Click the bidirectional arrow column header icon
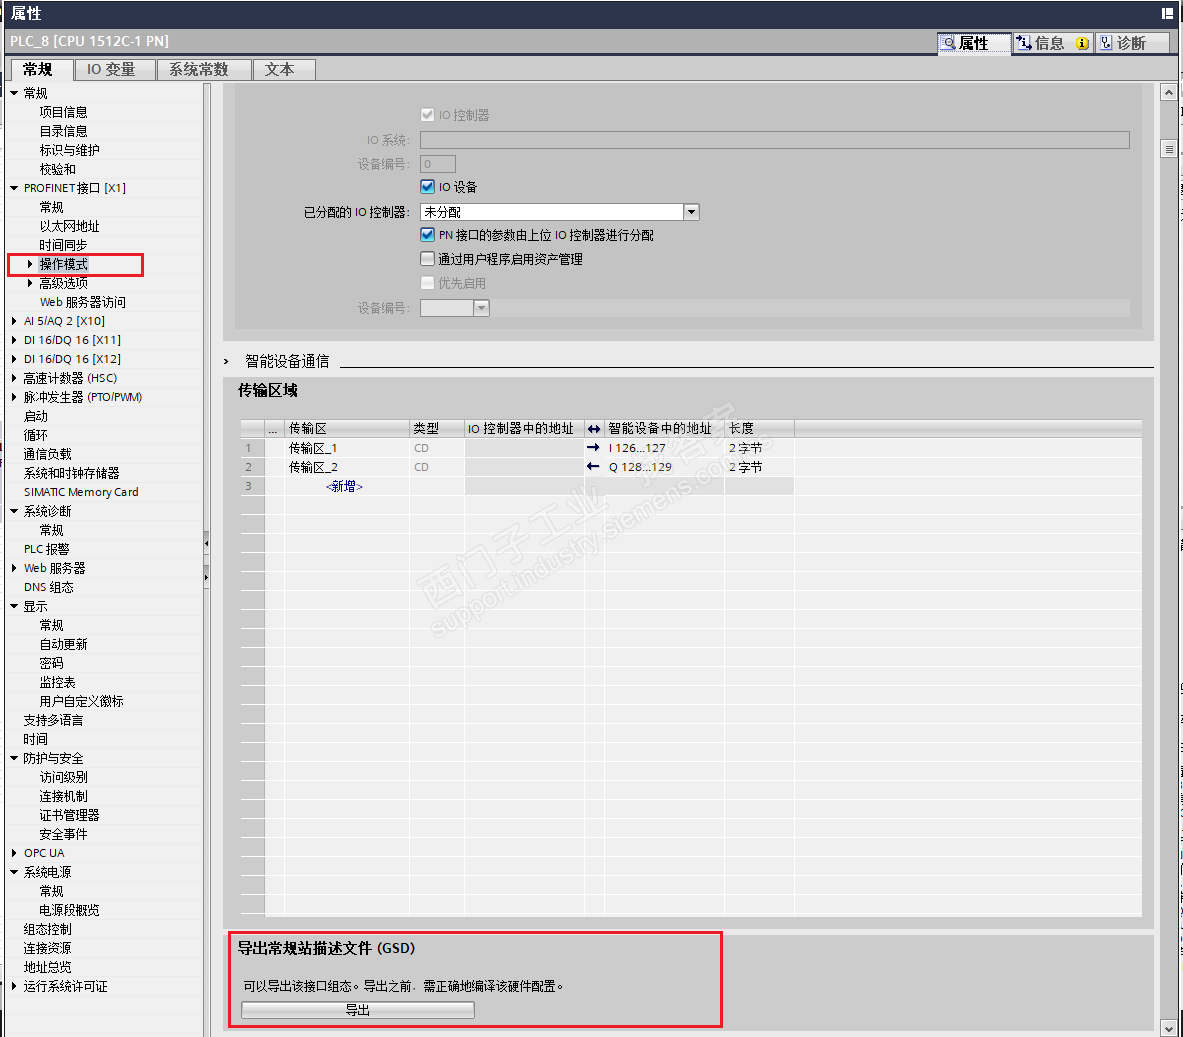 coord(594,429)
